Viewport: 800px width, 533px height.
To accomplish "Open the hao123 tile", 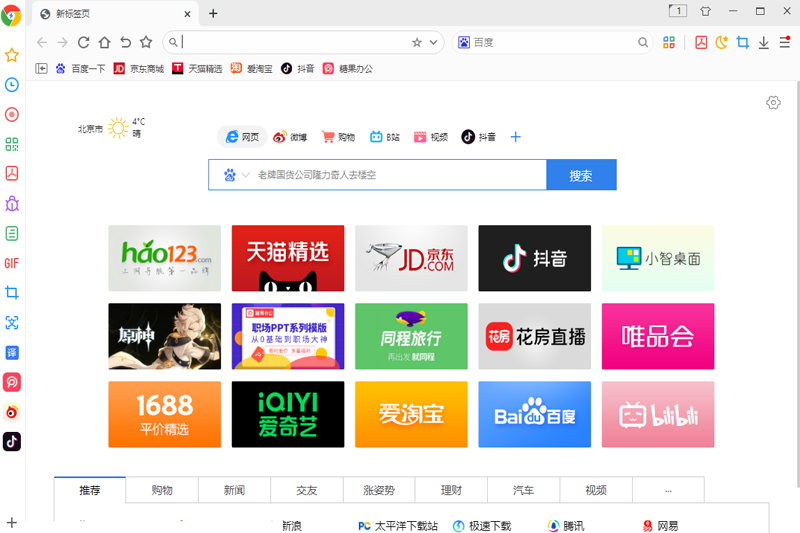I will [165, 258].
